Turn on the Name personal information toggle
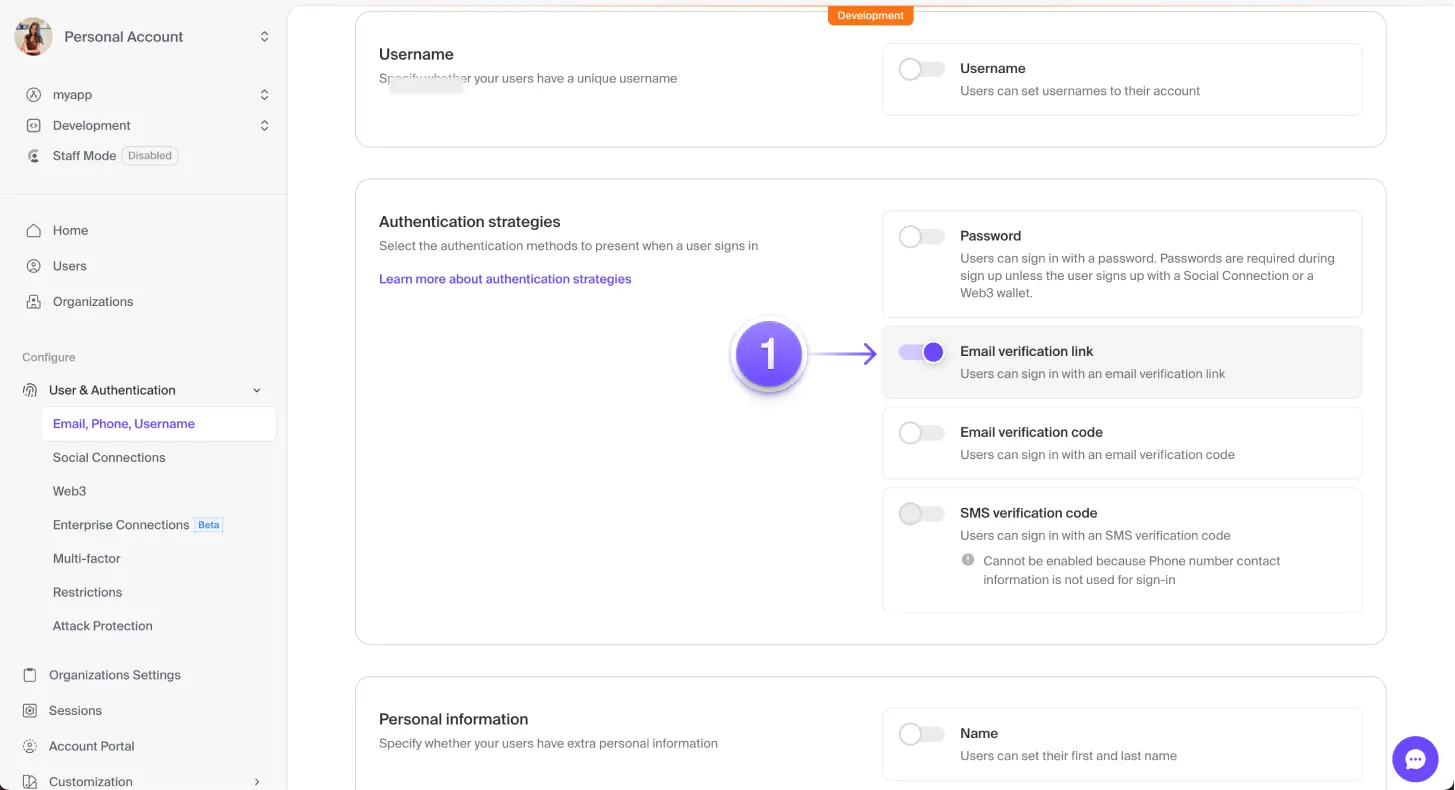Image resolution: width=1455 pixels, height=790 pixels. (x=920, y=733)
